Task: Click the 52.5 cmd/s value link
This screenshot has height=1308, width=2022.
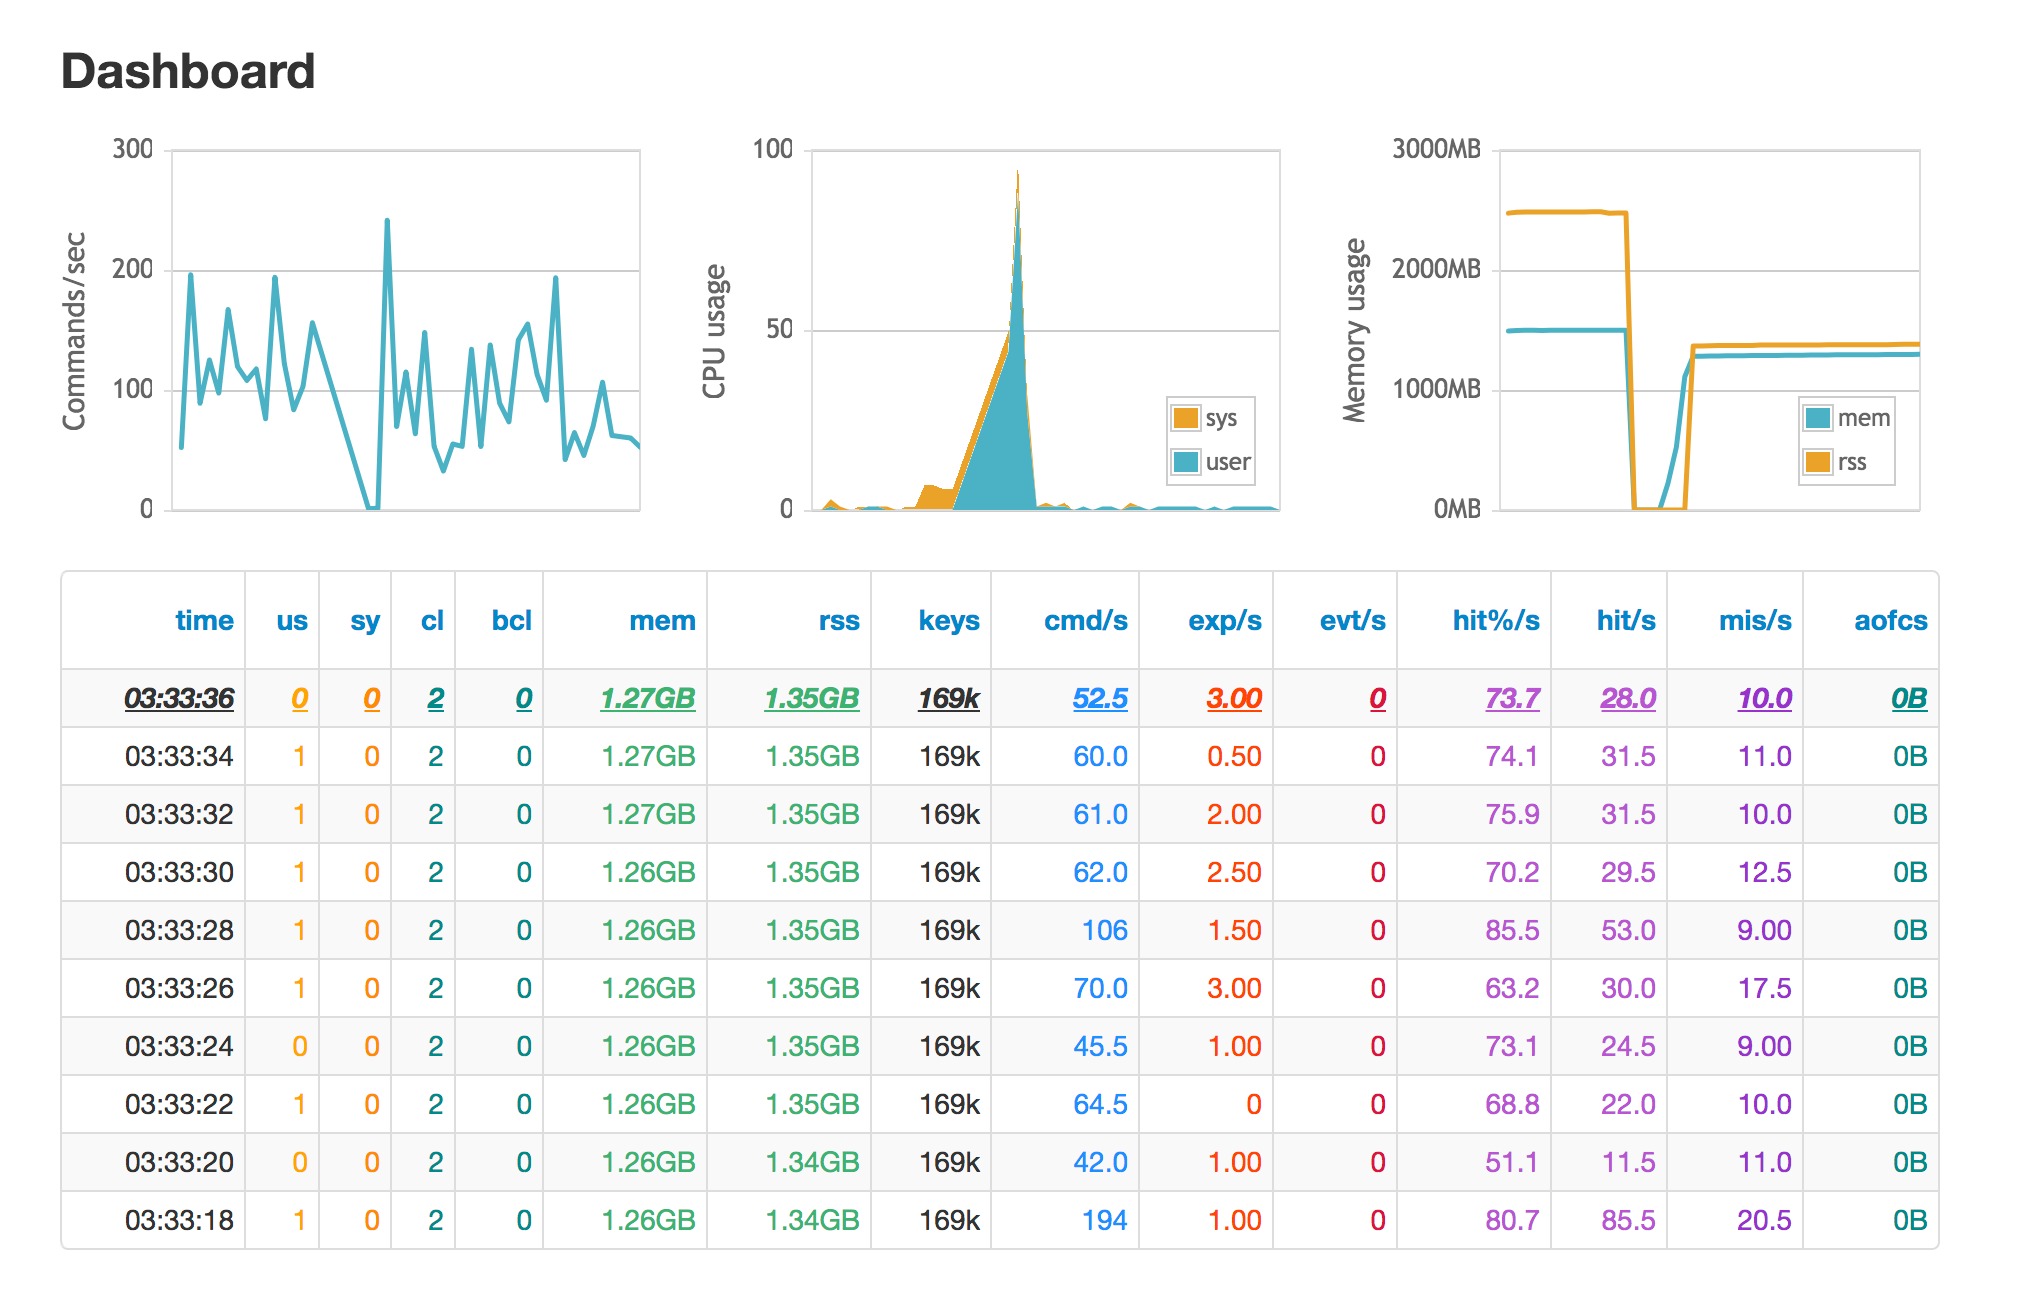Action: pyautogui.click(x=1099, y=698)
